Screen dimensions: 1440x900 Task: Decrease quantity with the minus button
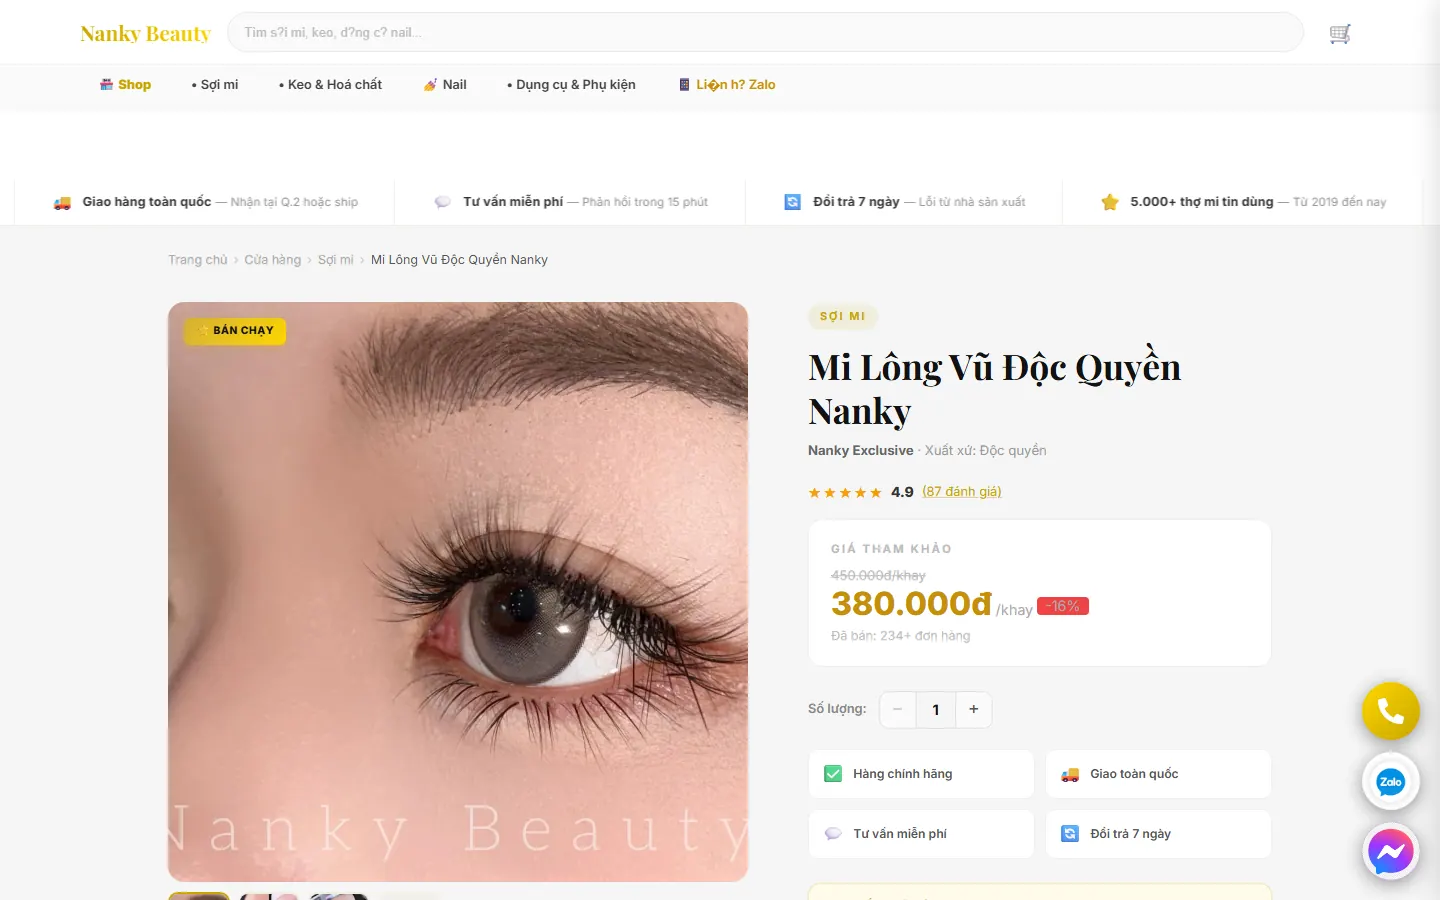pyautogui.click(x=898, y=710)
